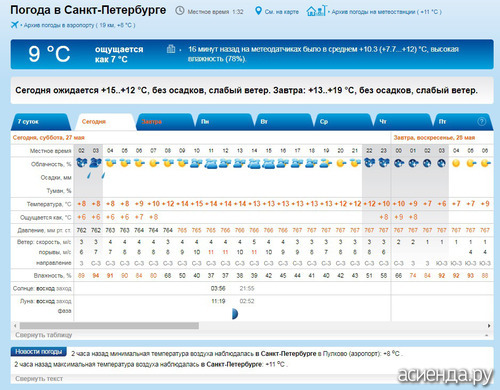
Task: Click Пулково (аэропорт) in weather news
Action: (352, 354)
